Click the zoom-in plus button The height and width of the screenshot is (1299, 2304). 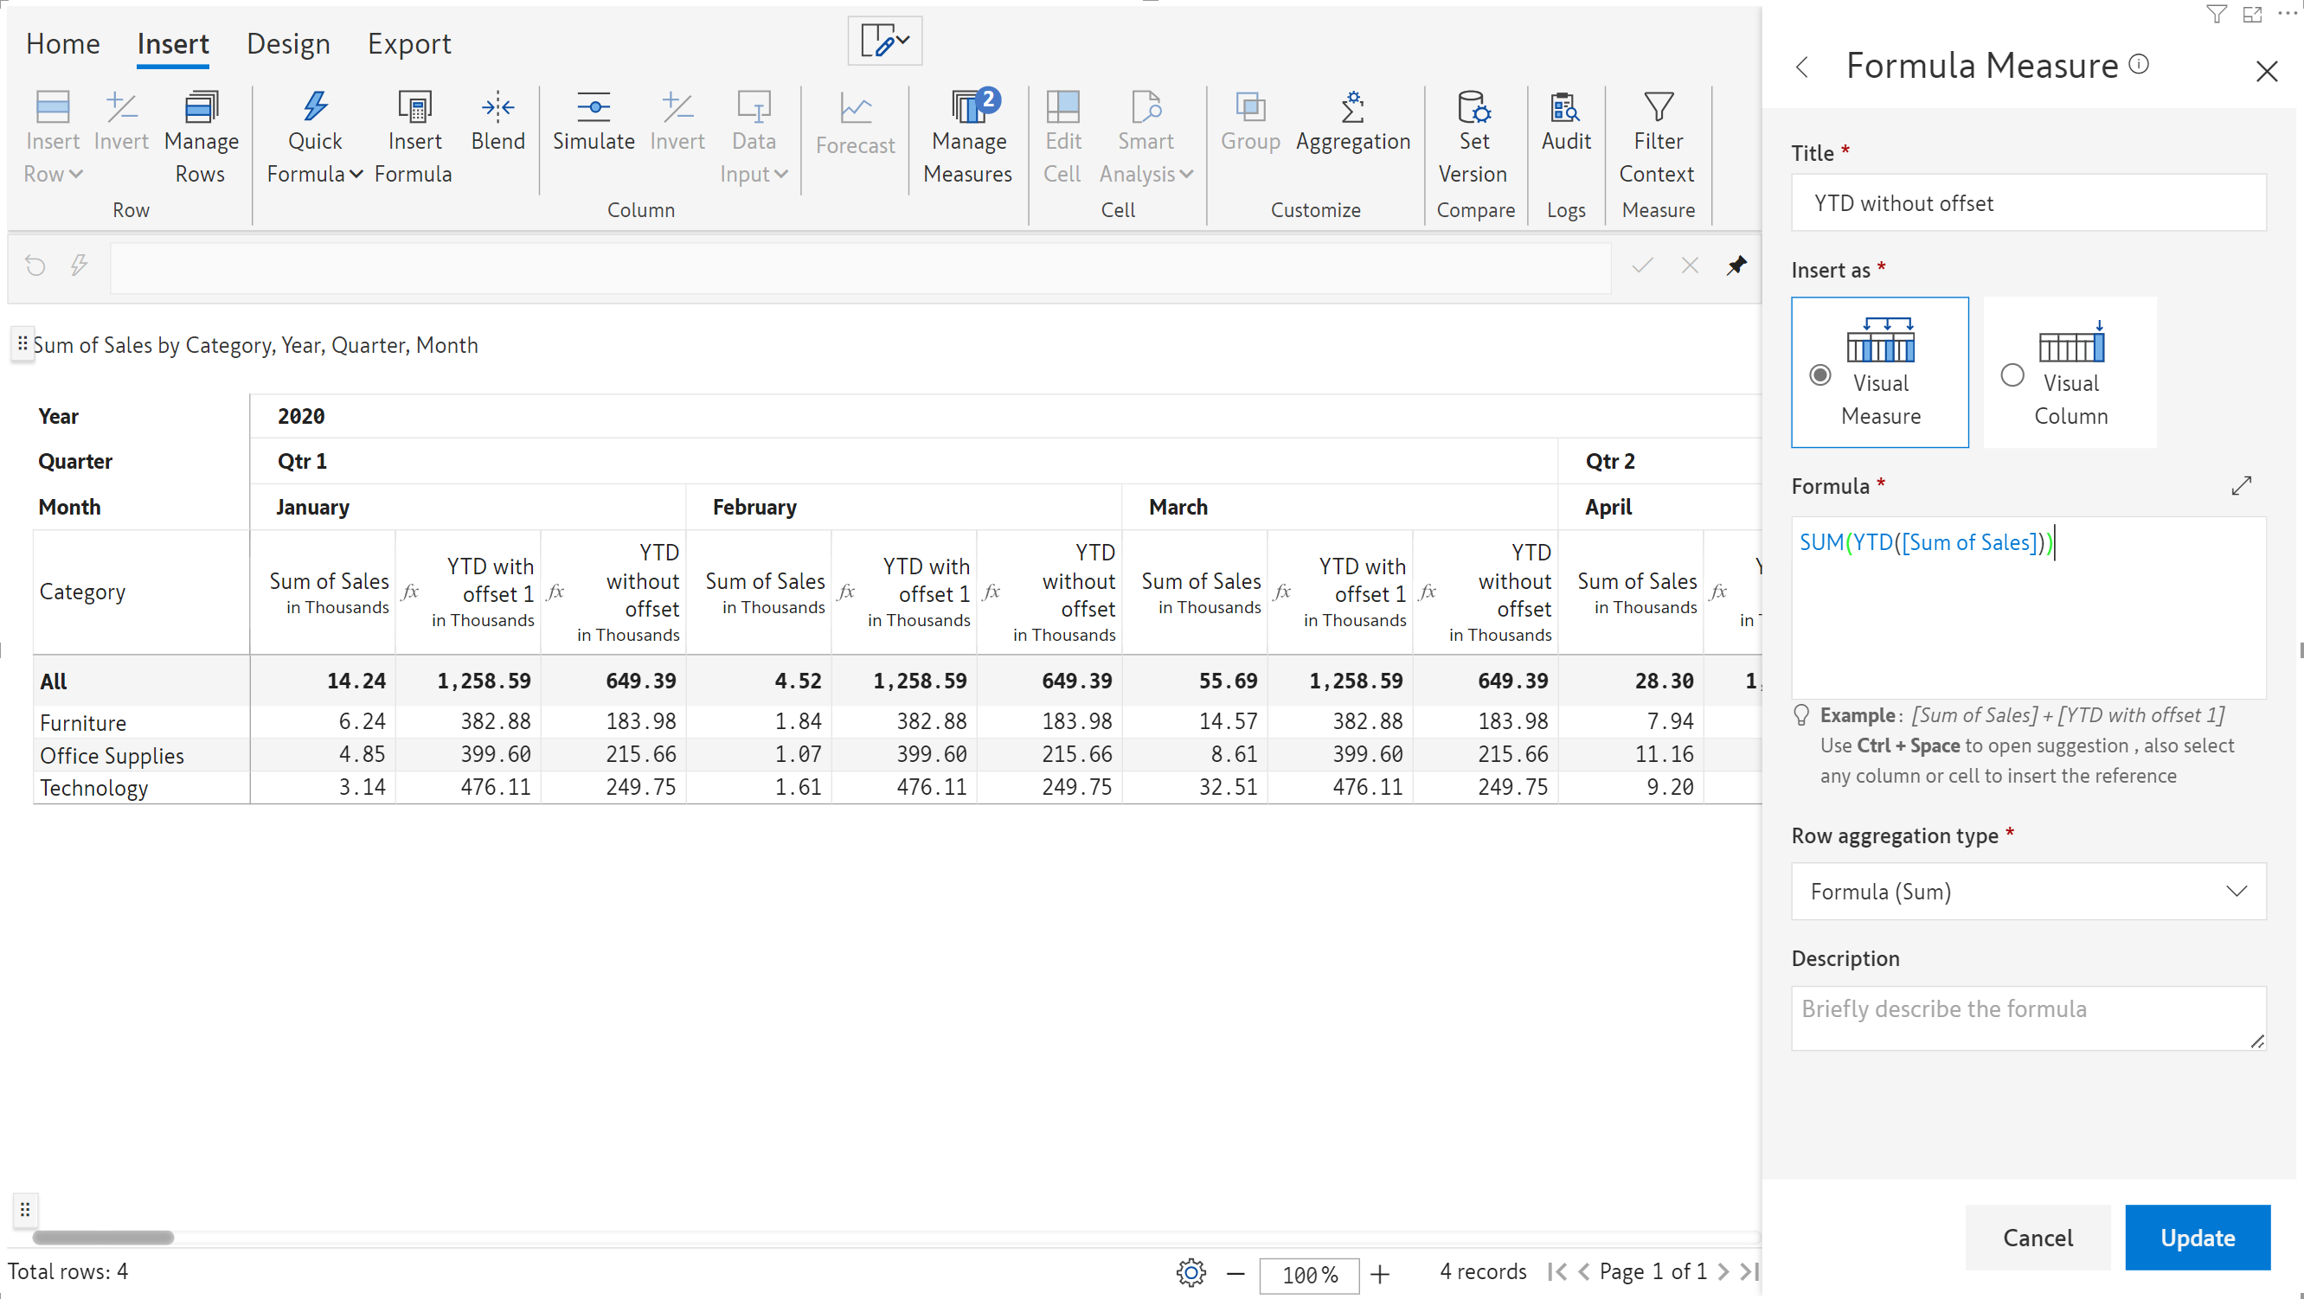pos(1380,1273)
